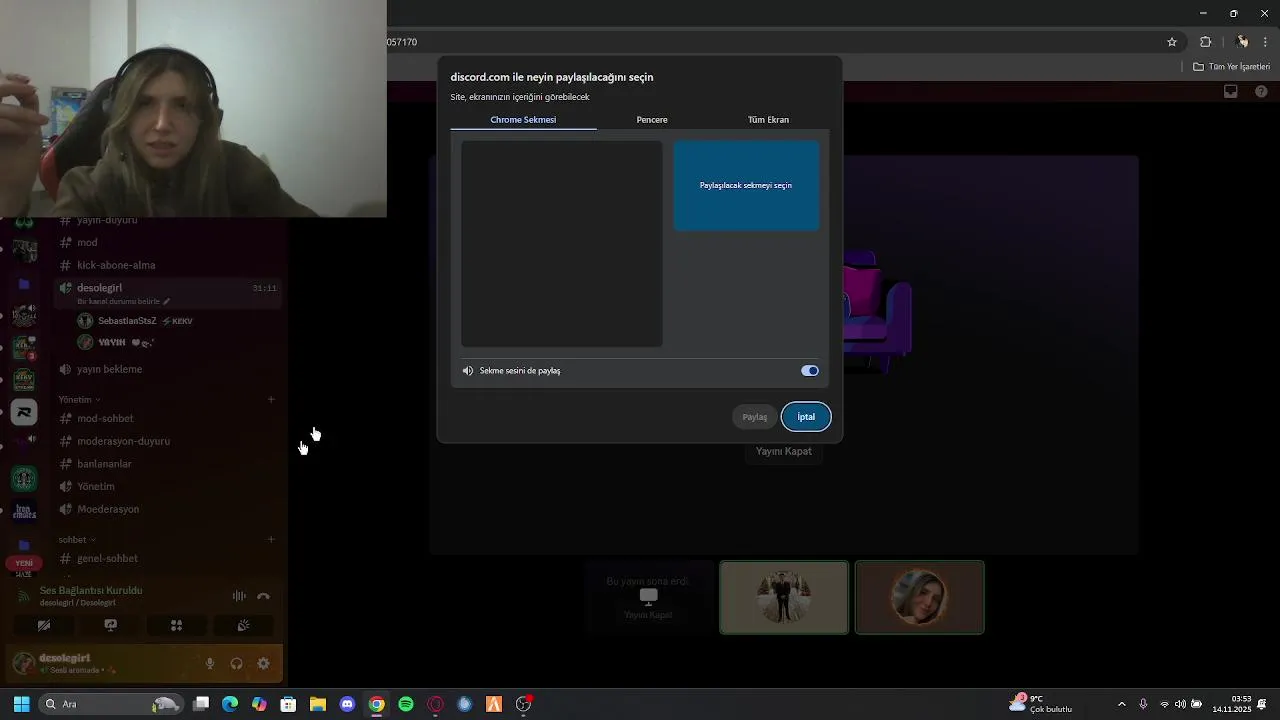Open Discord inbox icon
Screen dimensions: 1280x720
coord(1231,91)
